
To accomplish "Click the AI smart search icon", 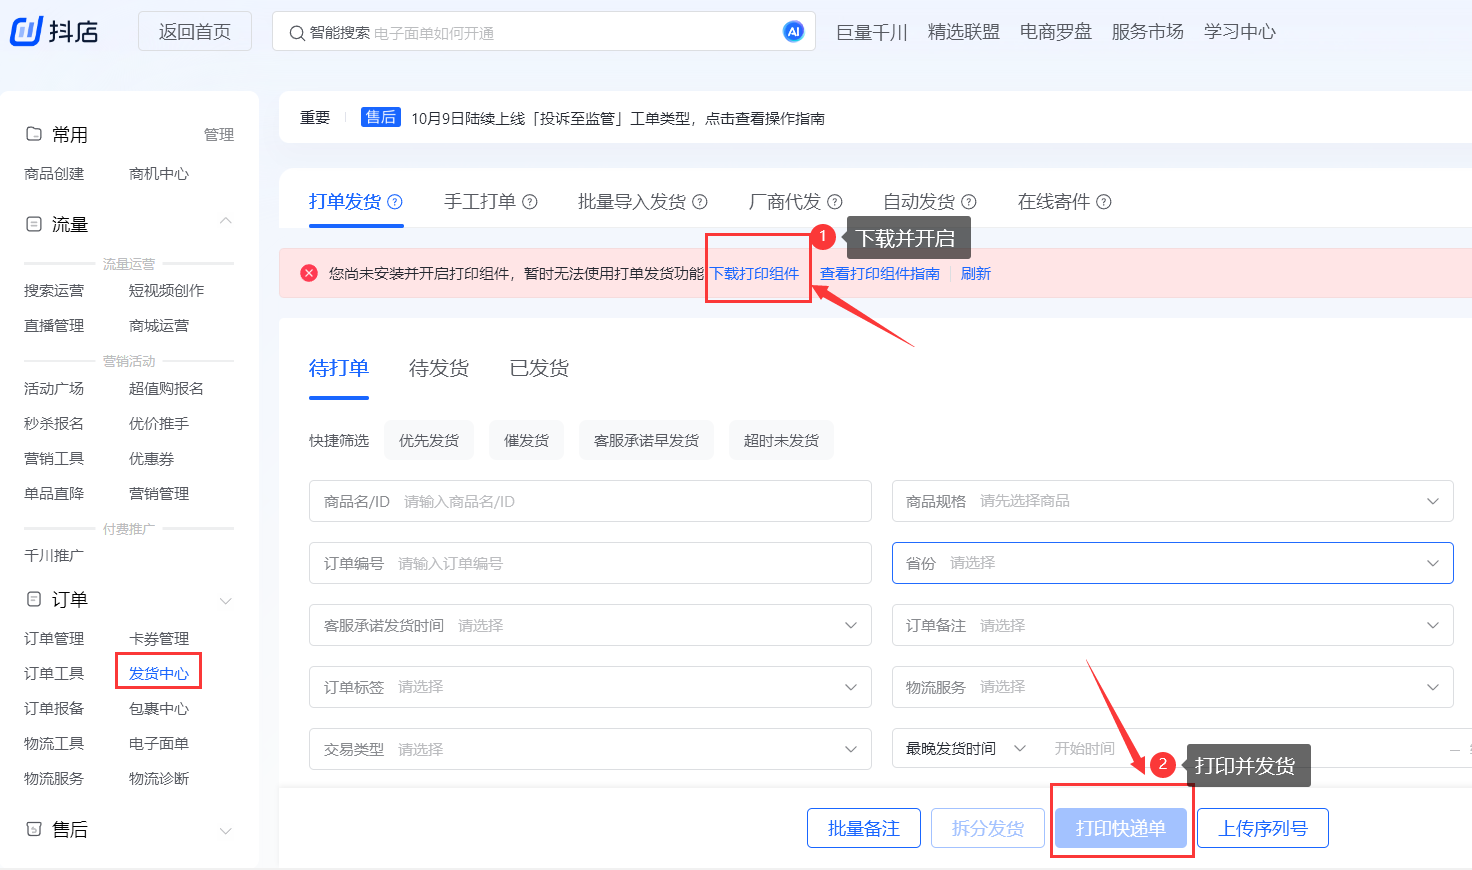I will coord(793,32).
